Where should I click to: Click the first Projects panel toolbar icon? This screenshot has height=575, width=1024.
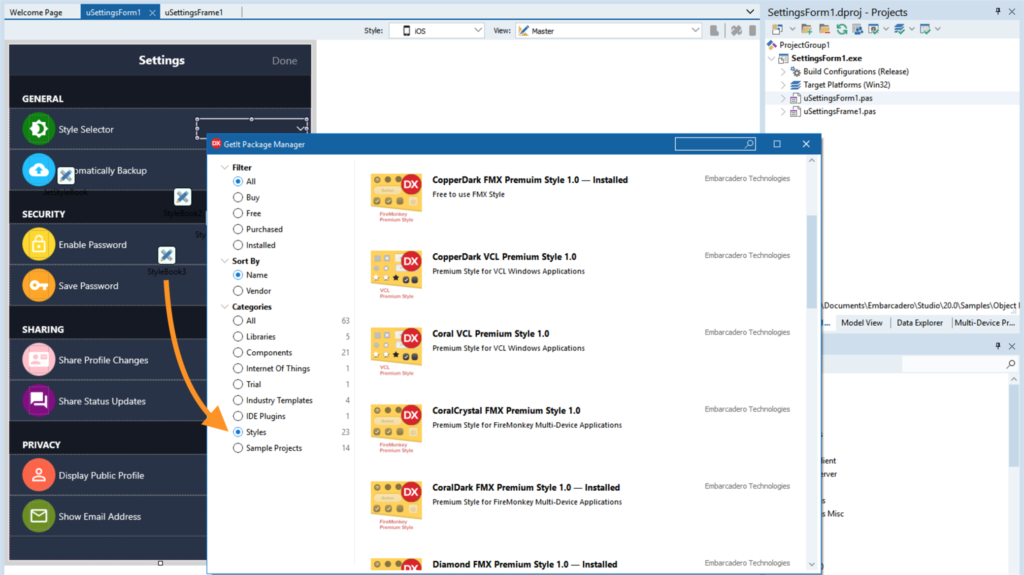tap(777, 29)
